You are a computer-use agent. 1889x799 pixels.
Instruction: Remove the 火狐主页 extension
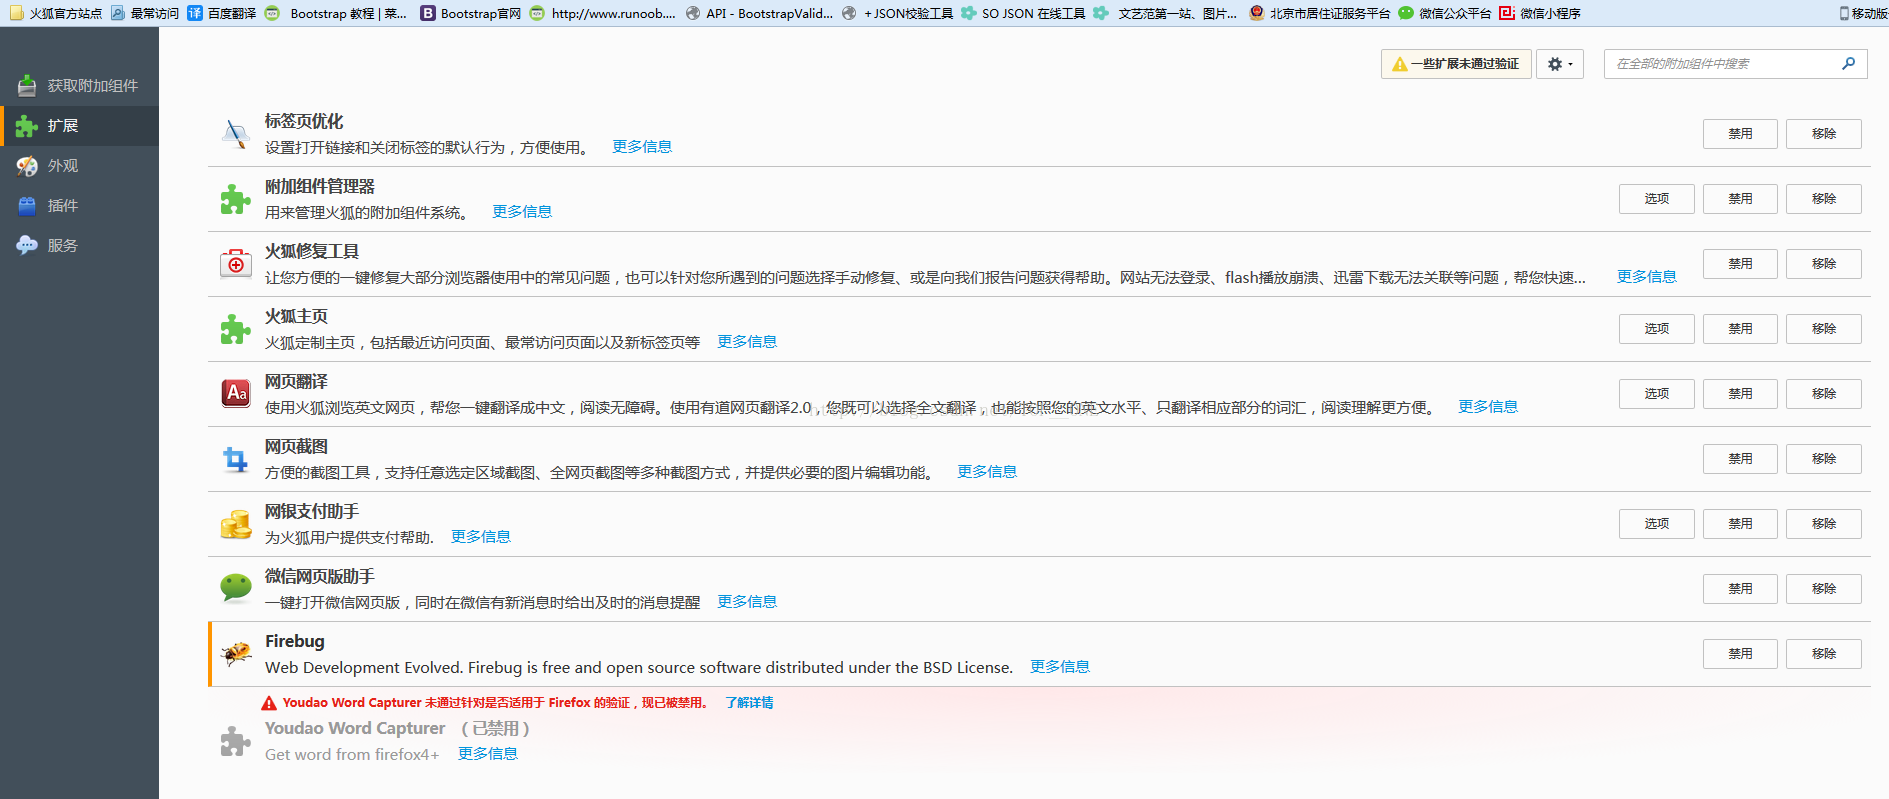click(1824, 329)
